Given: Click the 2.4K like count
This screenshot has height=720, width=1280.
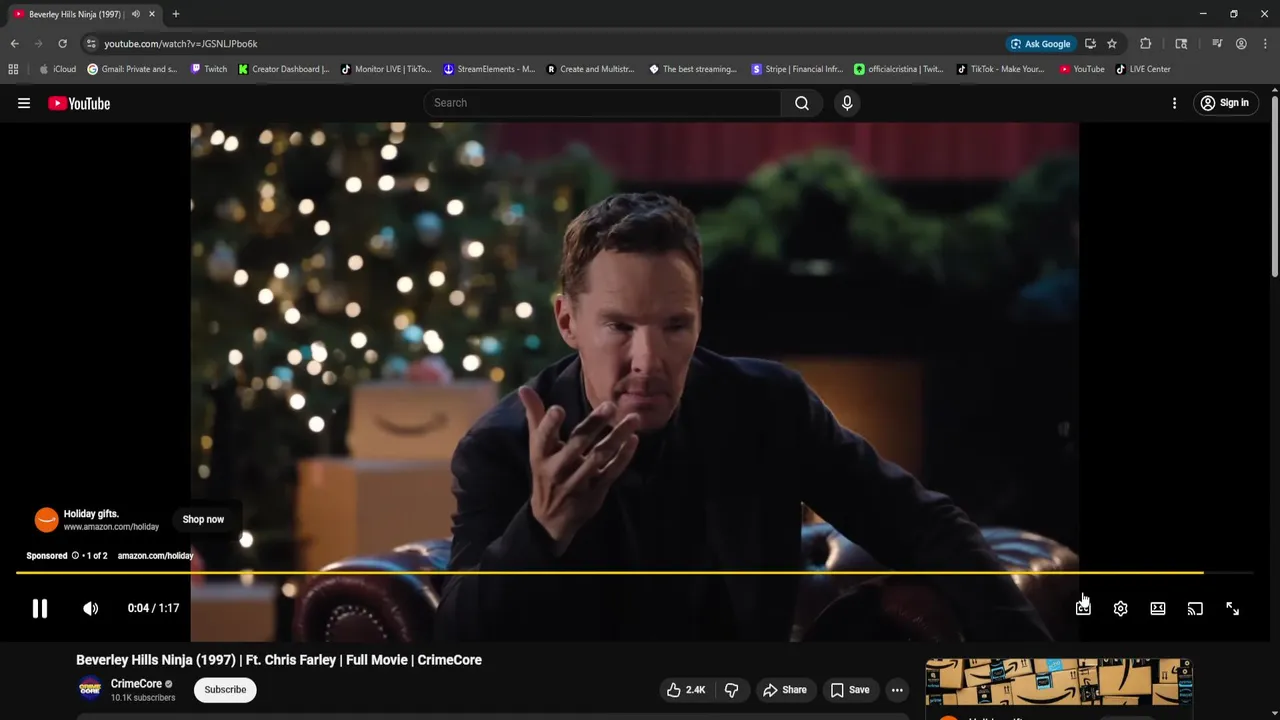Looking at the screenshot, I should [x=696, y=690].
